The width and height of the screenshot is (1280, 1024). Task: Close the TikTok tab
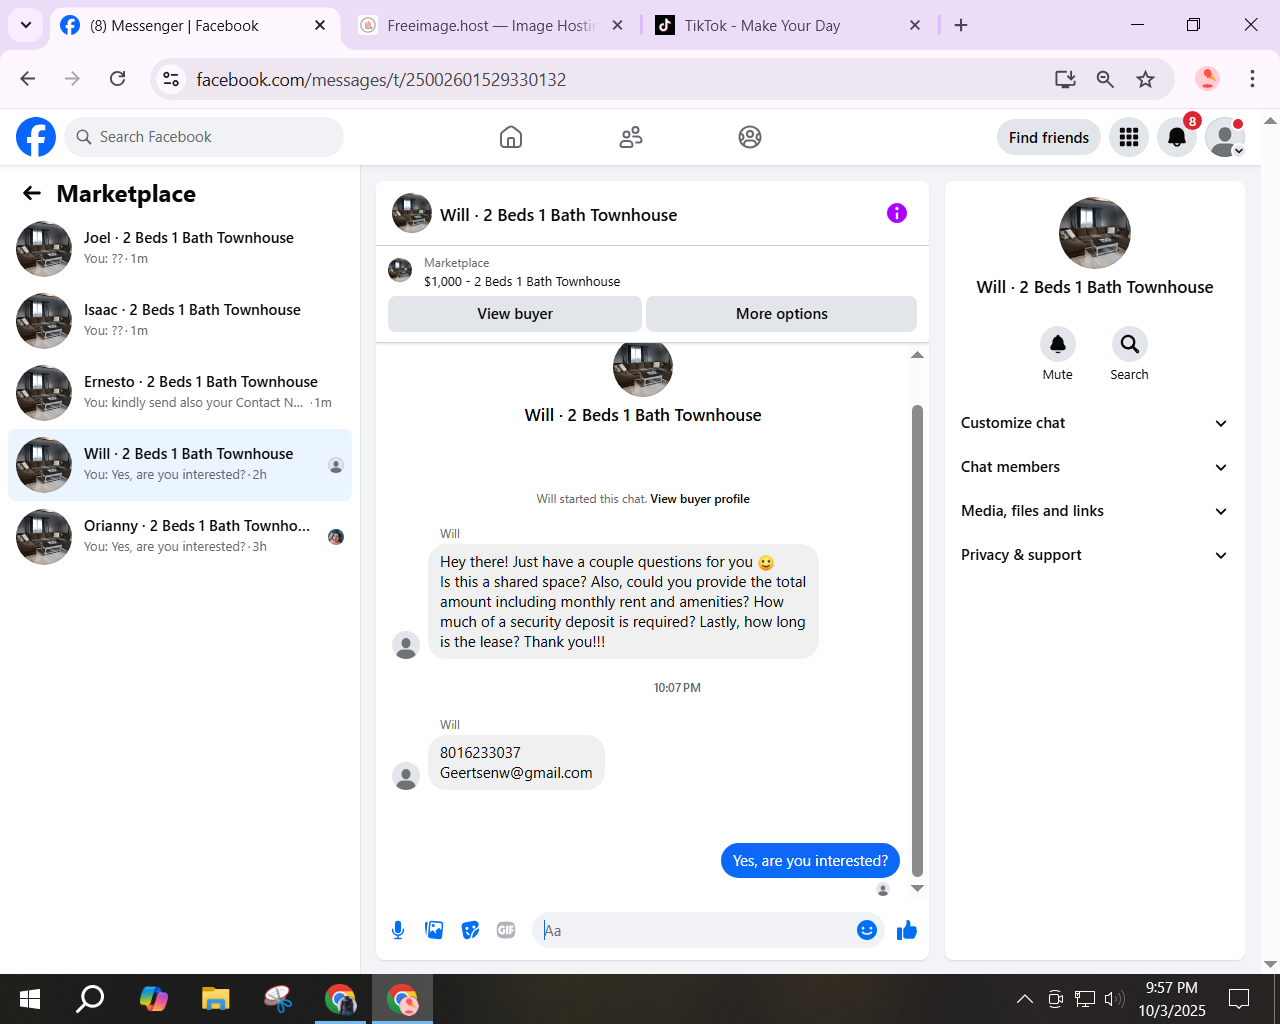(915, 25)
